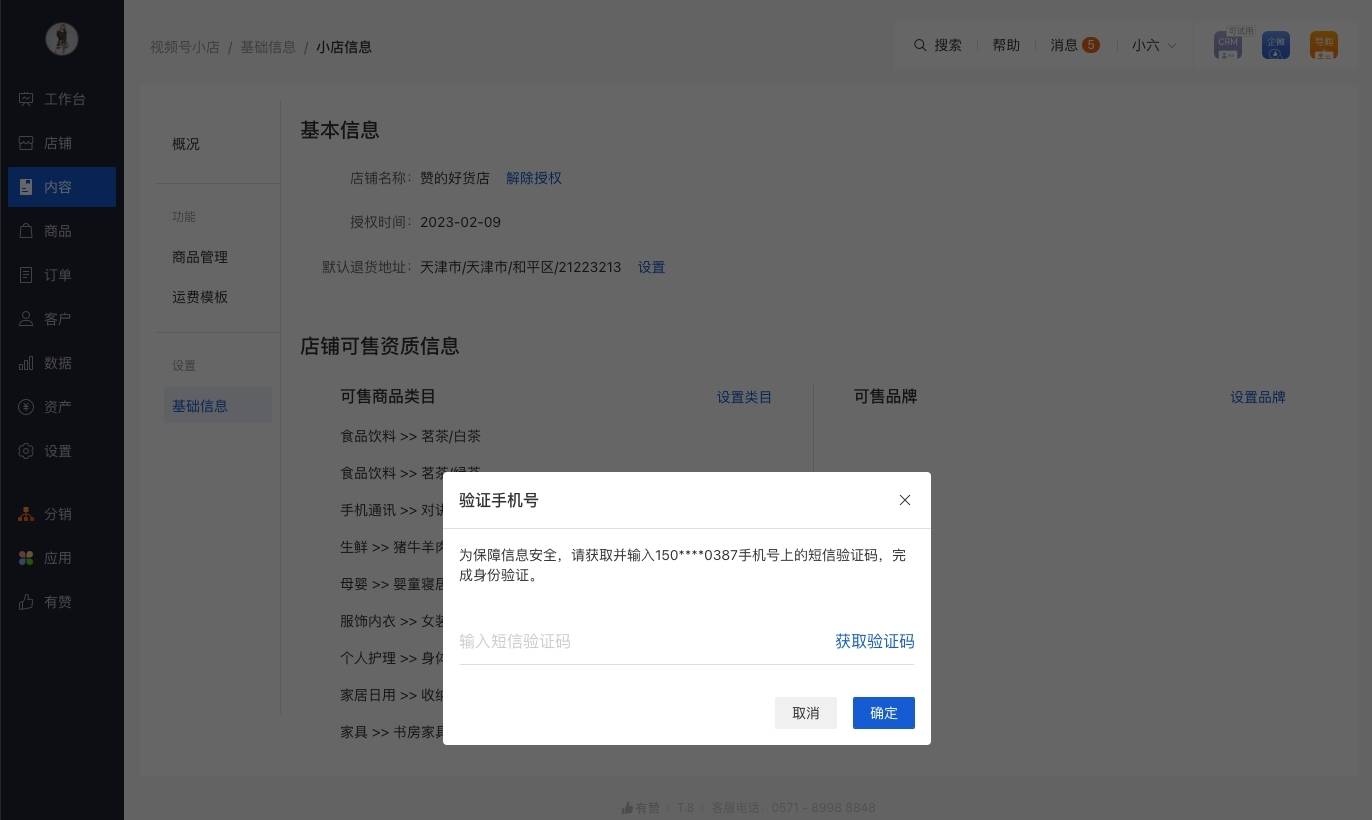Click the profile avatar at top of sidebar
The width and height of the screenshot is (1372, 820).
point(62,39)
